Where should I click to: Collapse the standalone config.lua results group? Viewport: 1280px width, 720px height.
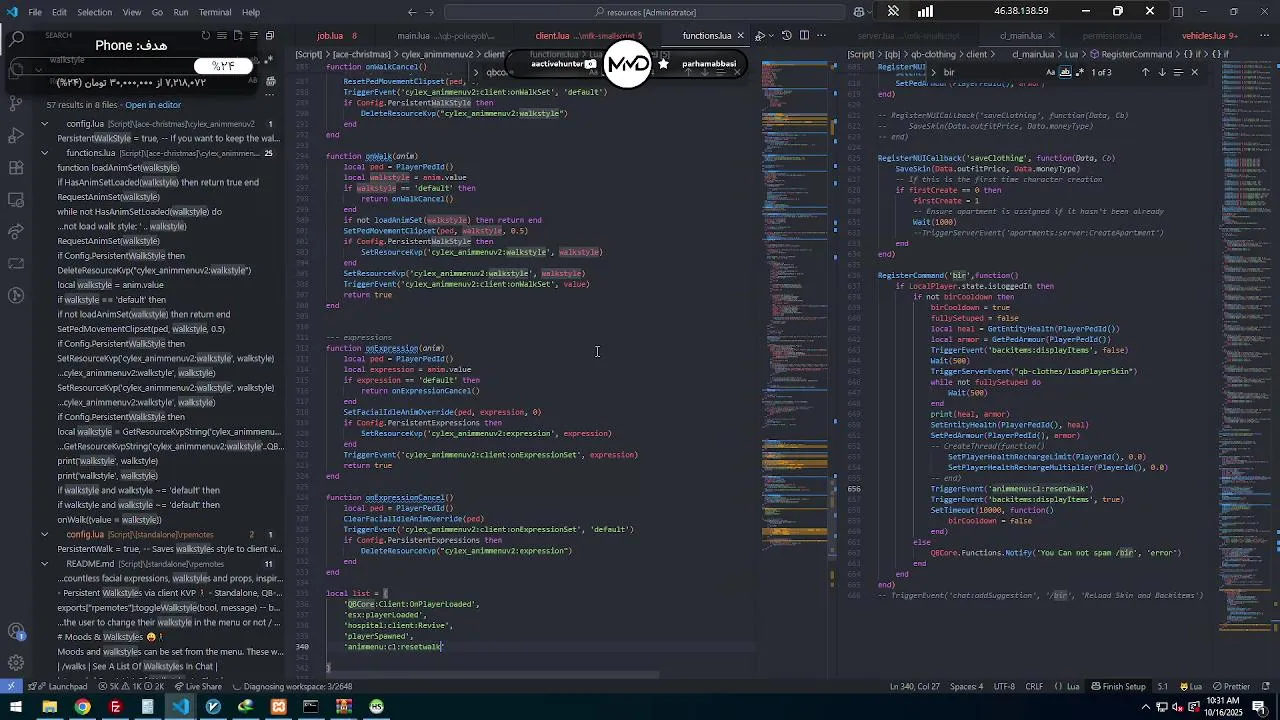(x=44, y=534)
